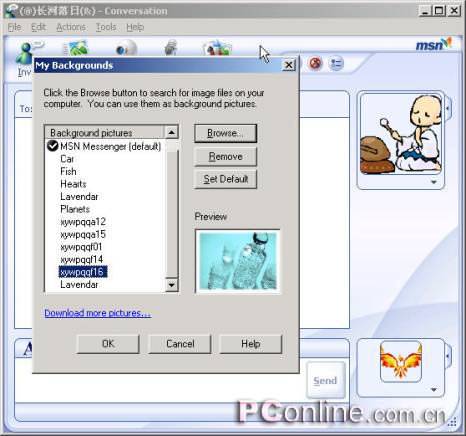Open the Activities toolbar icon
This screenshot has height=436, width=466.
(x=217, y=49)
